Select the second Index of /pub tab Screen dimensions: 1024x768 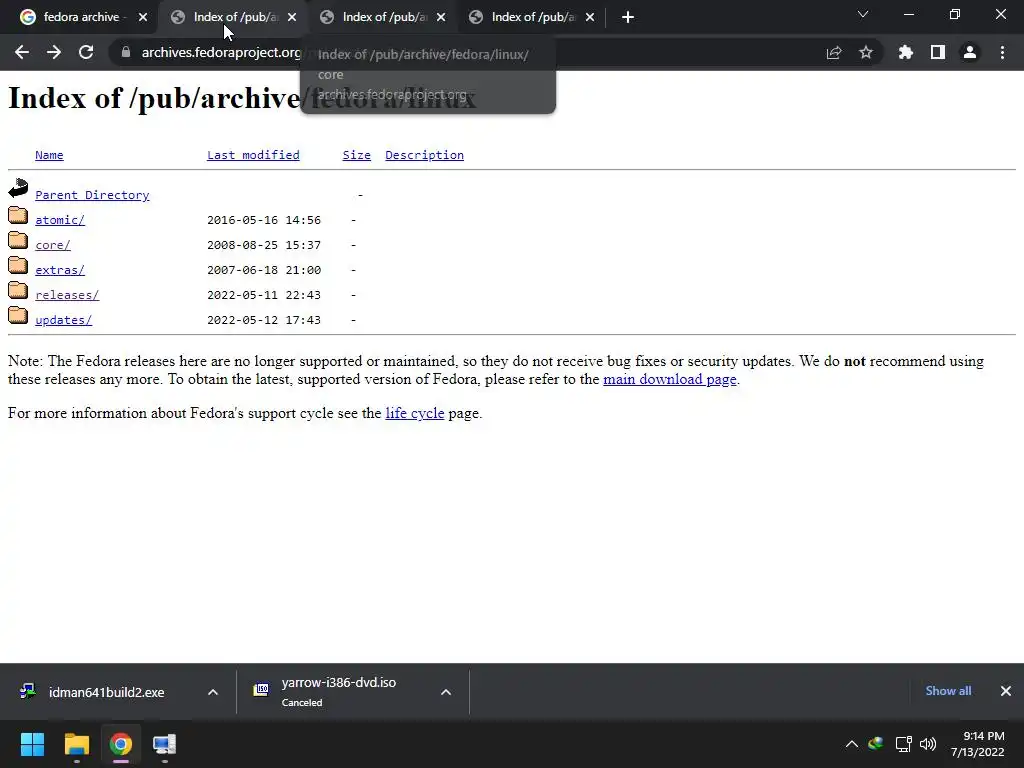232,17
